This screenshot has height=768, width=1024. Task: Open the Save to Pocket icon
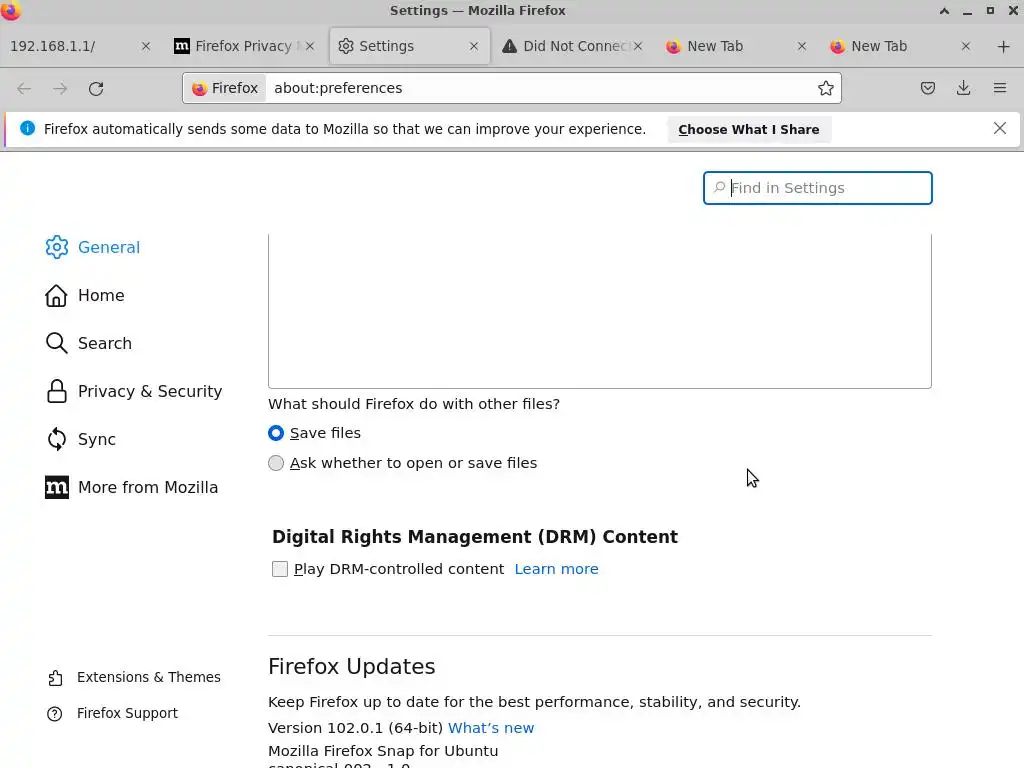pyautogui.click(x=928, y=88)
